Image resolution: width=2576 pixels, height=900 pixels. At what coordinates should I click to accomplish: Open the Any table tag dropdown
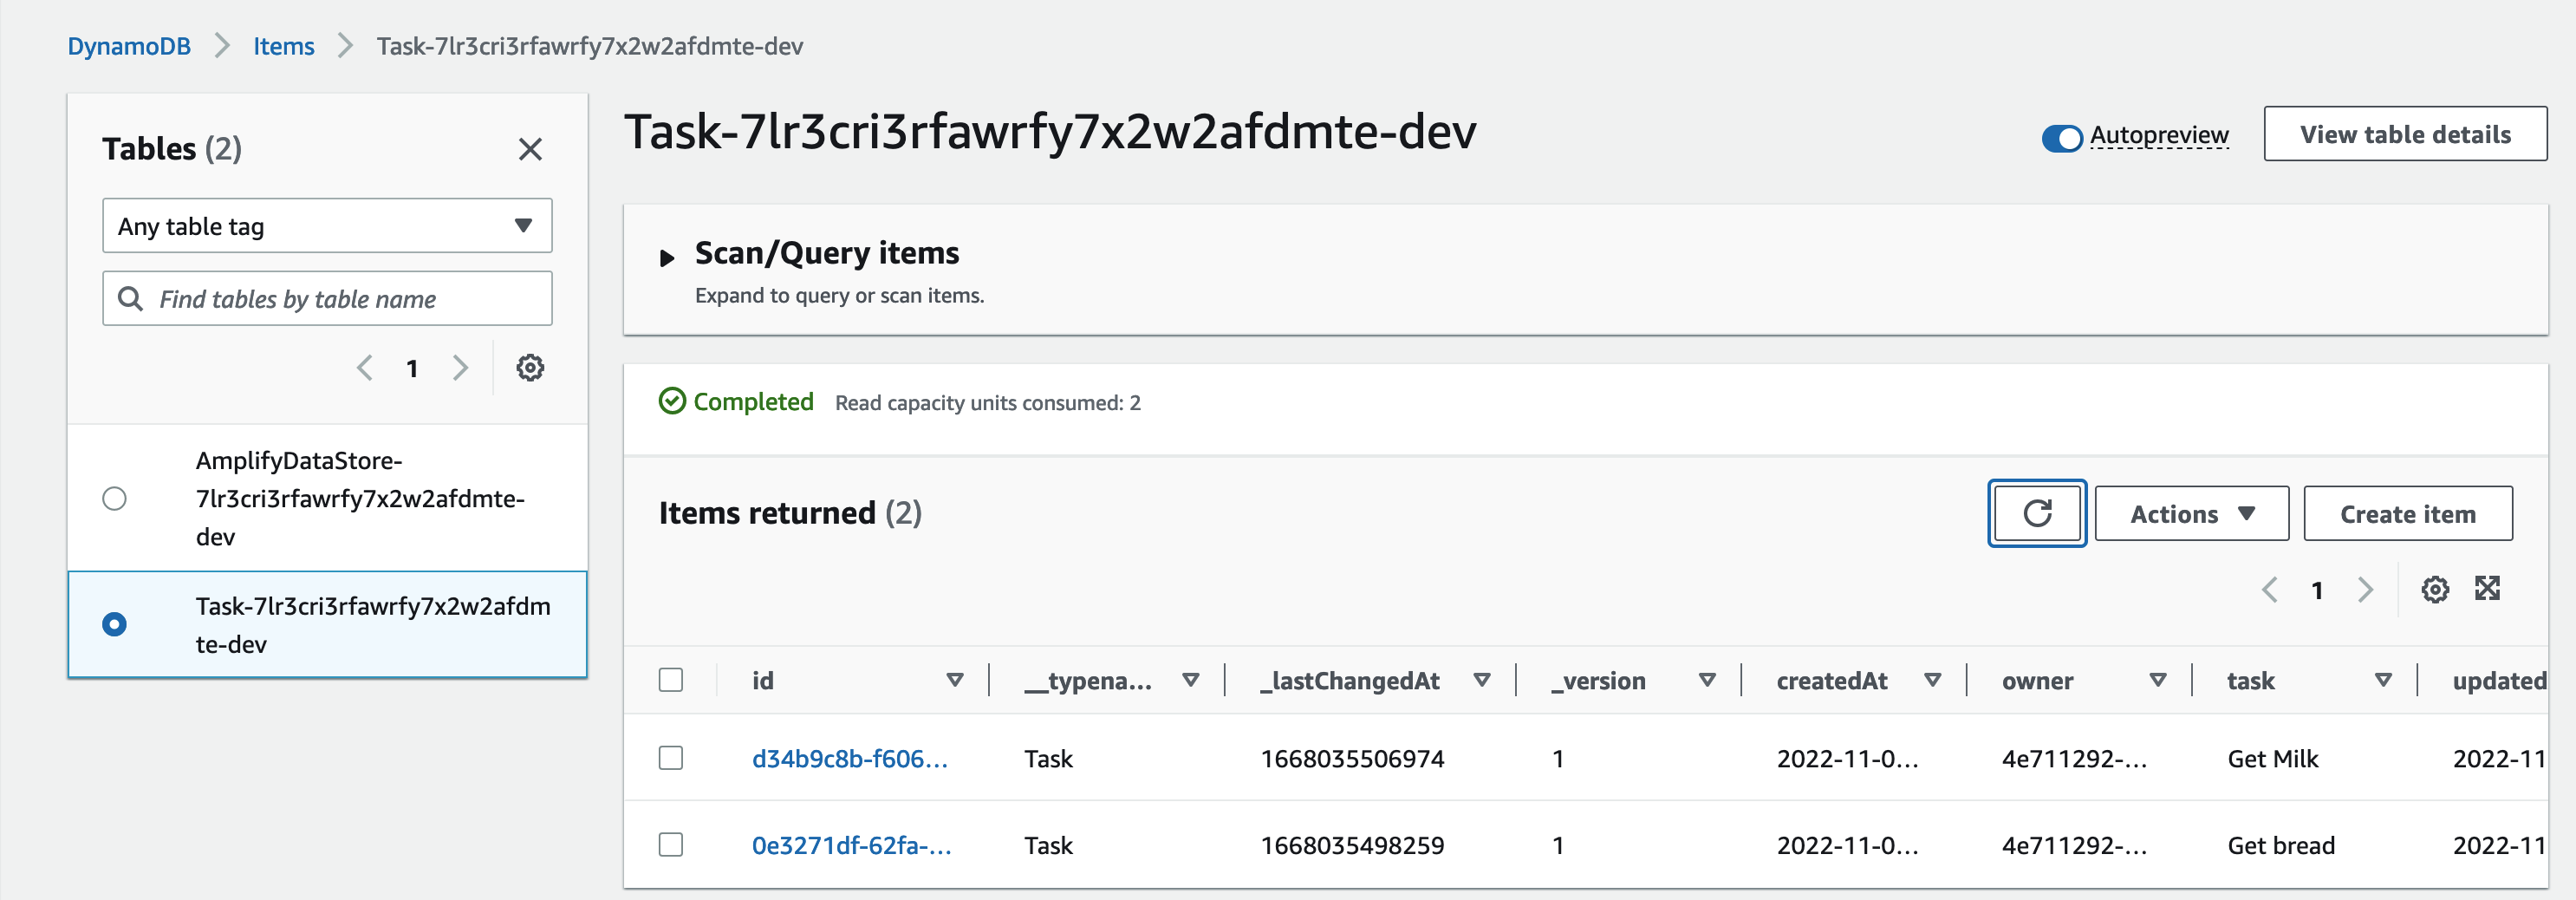pyautogui.click(x=327, y=226)
